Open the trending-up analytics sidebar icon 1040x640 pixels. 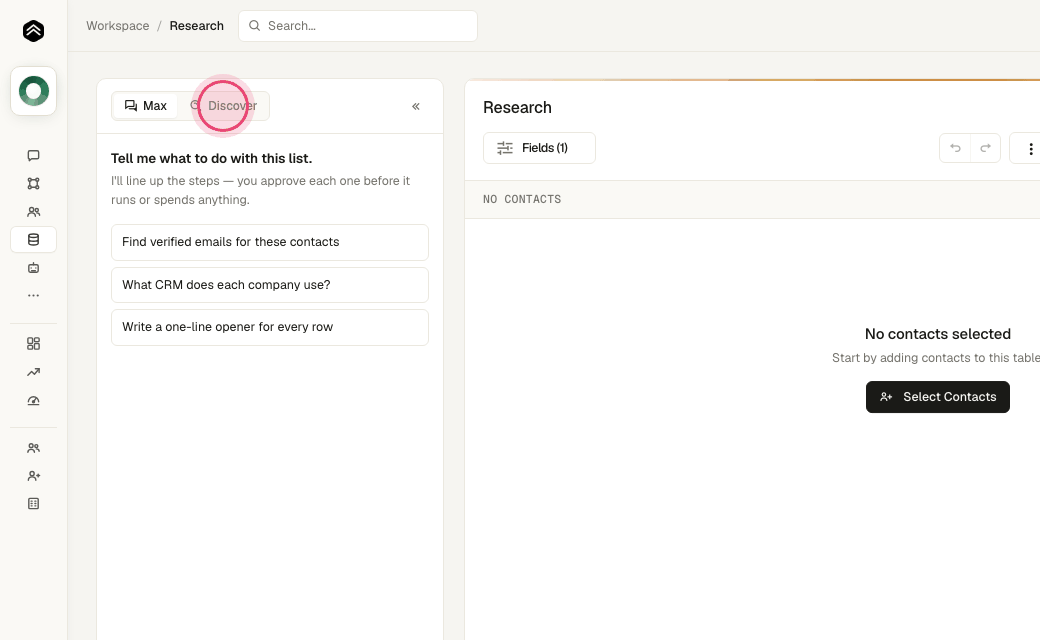coord(33,372)
